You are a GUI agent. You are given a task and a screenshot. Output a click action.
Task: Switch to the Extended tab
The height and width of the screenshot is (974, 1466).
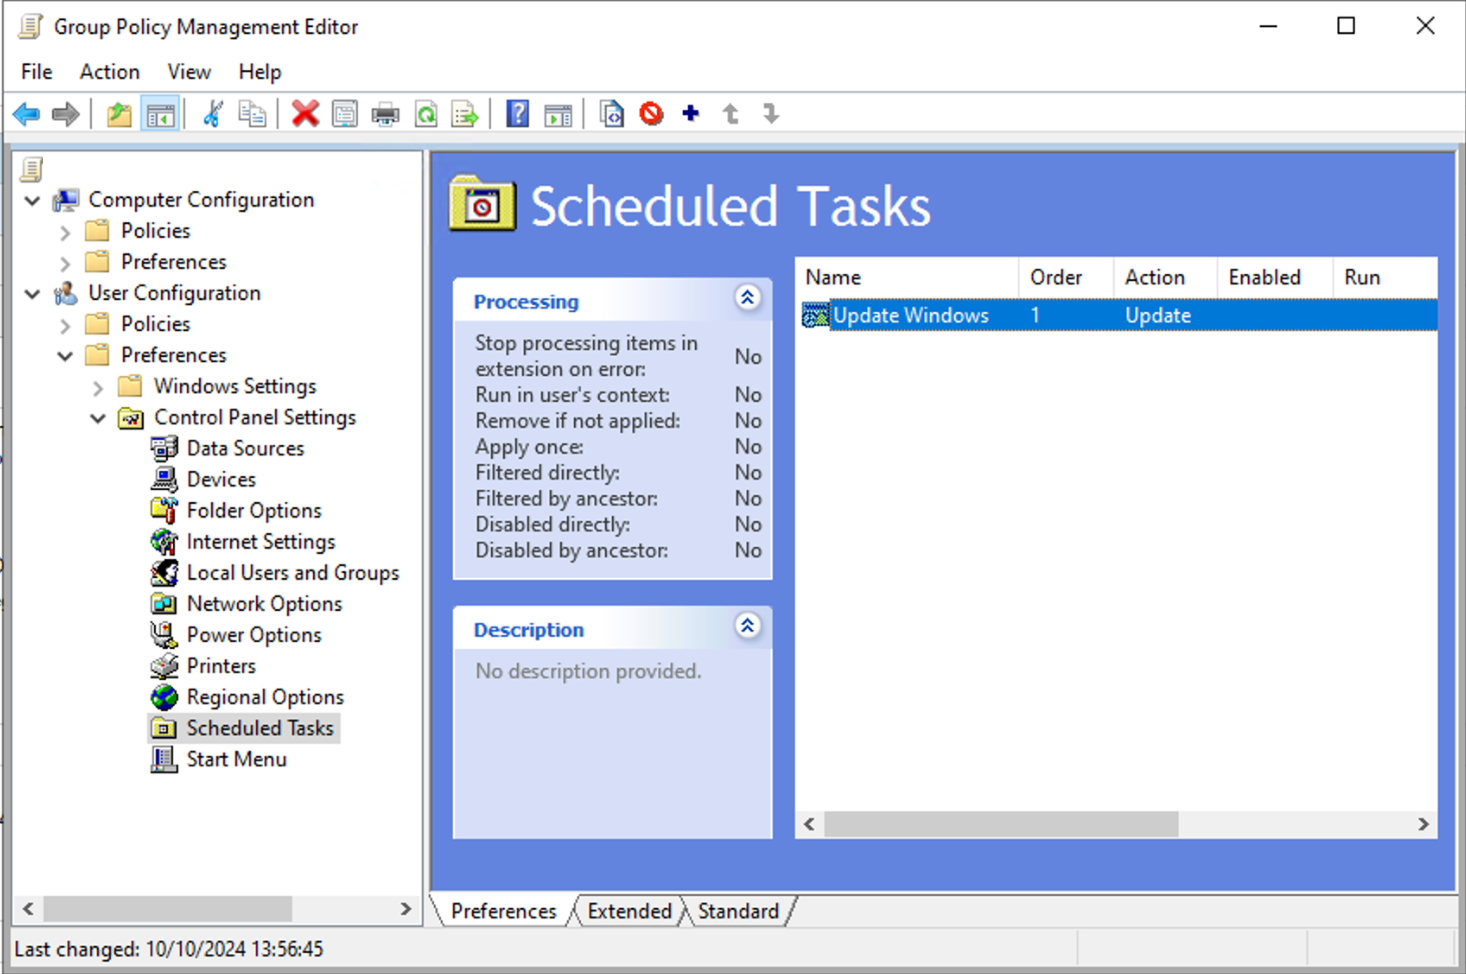629,911
